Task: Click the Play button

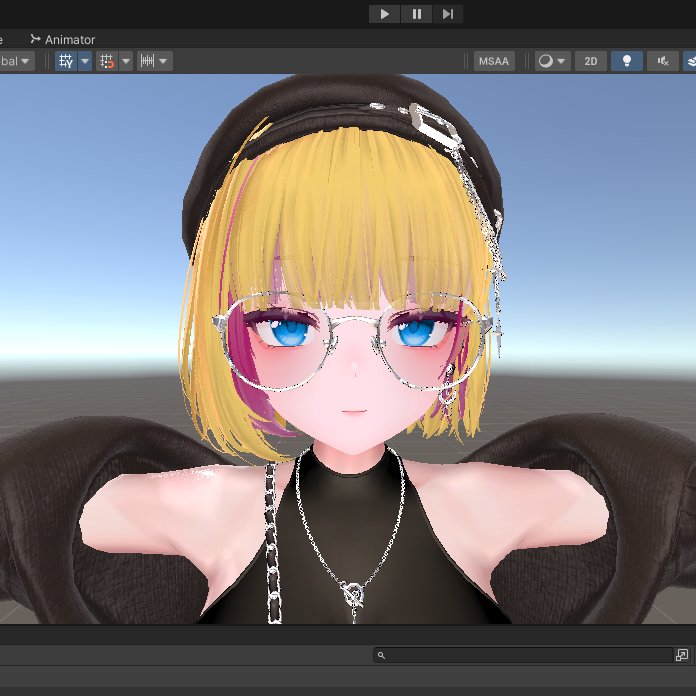Action: click(x=384, y=14)
